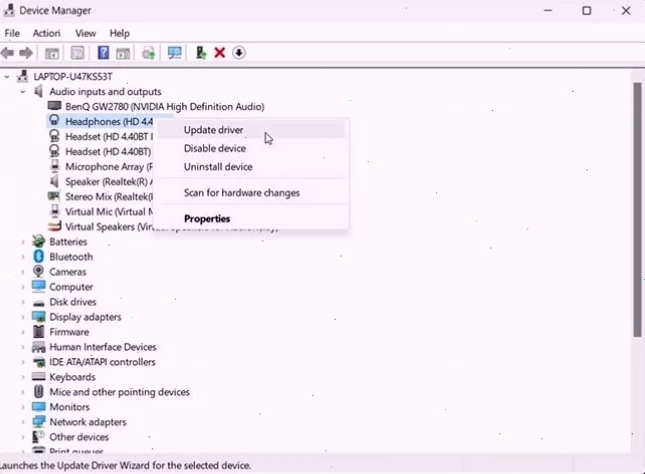Click the printer update driver toolbar icon
645x474 pixels.
coord(148,53)
